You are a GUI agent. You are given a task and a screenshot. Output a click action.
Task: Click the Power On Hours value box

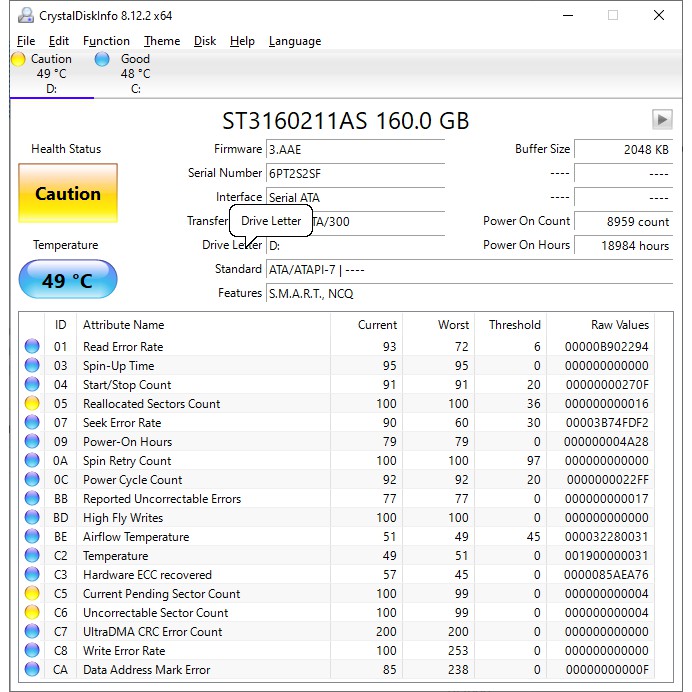pyautogui.click(x=623, y=246)
